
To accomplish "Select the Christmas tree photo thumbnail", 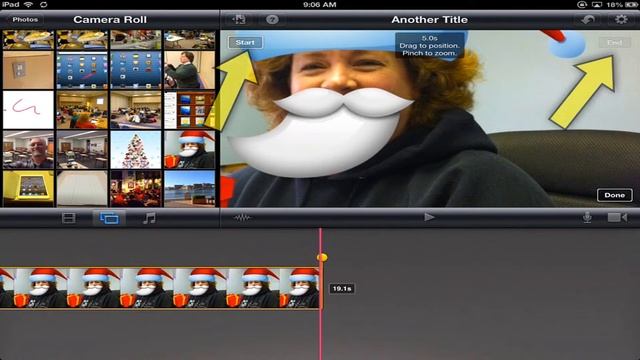I will click(x=136, y=149).
